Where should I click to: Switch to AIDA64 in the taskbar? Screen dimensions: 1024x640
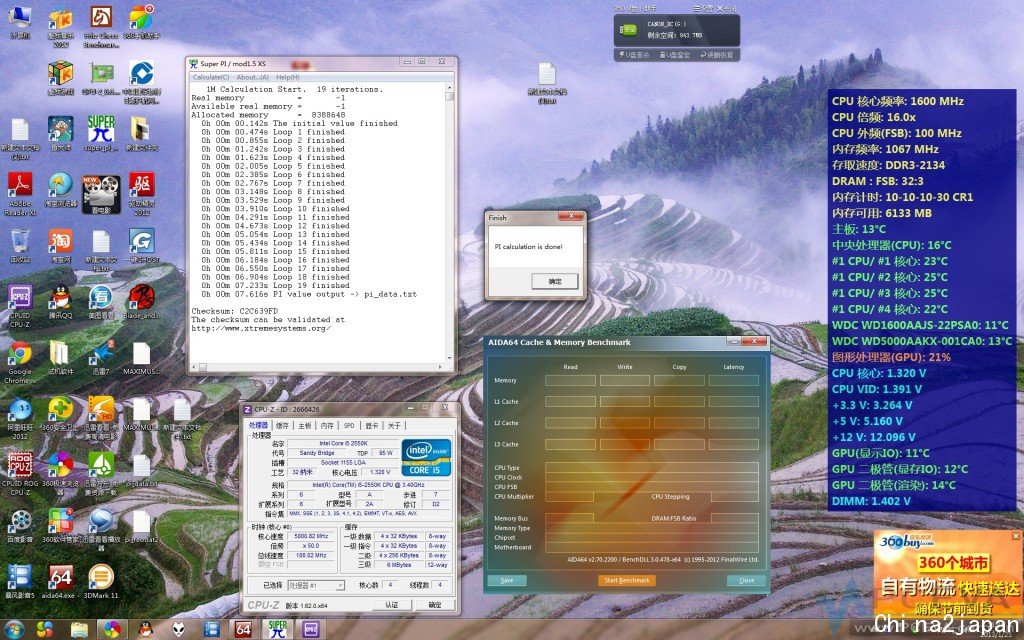(x=244, y=629)
